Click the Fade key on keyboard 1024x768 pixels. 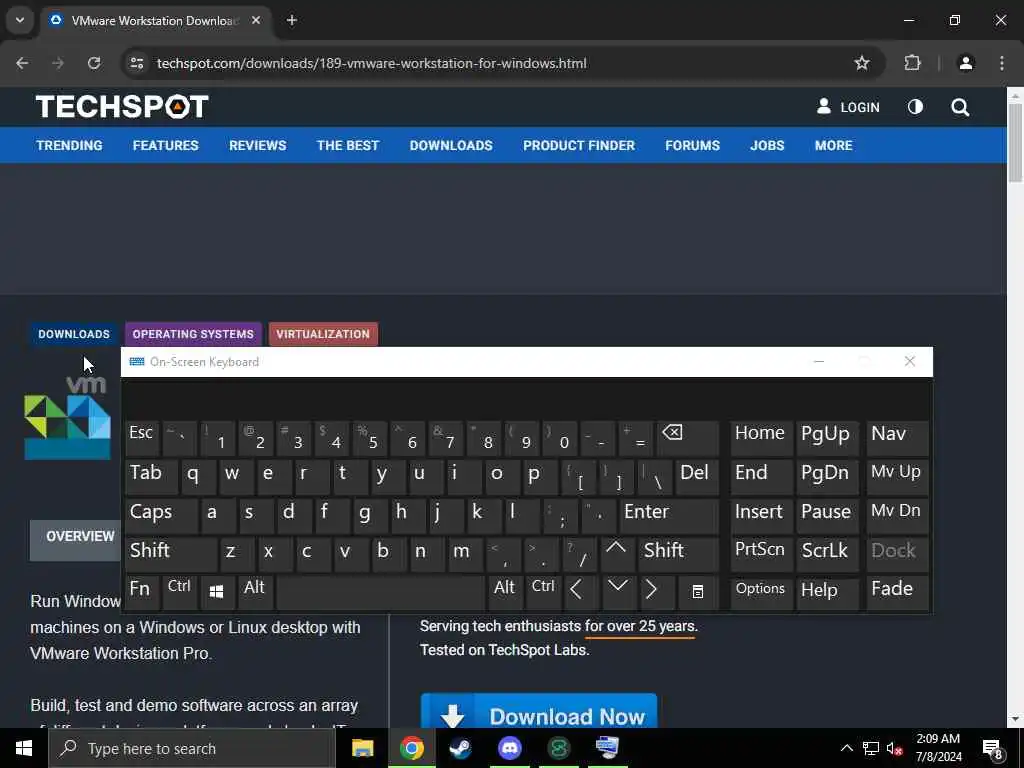pyautogui.click(x=897, y=592)
